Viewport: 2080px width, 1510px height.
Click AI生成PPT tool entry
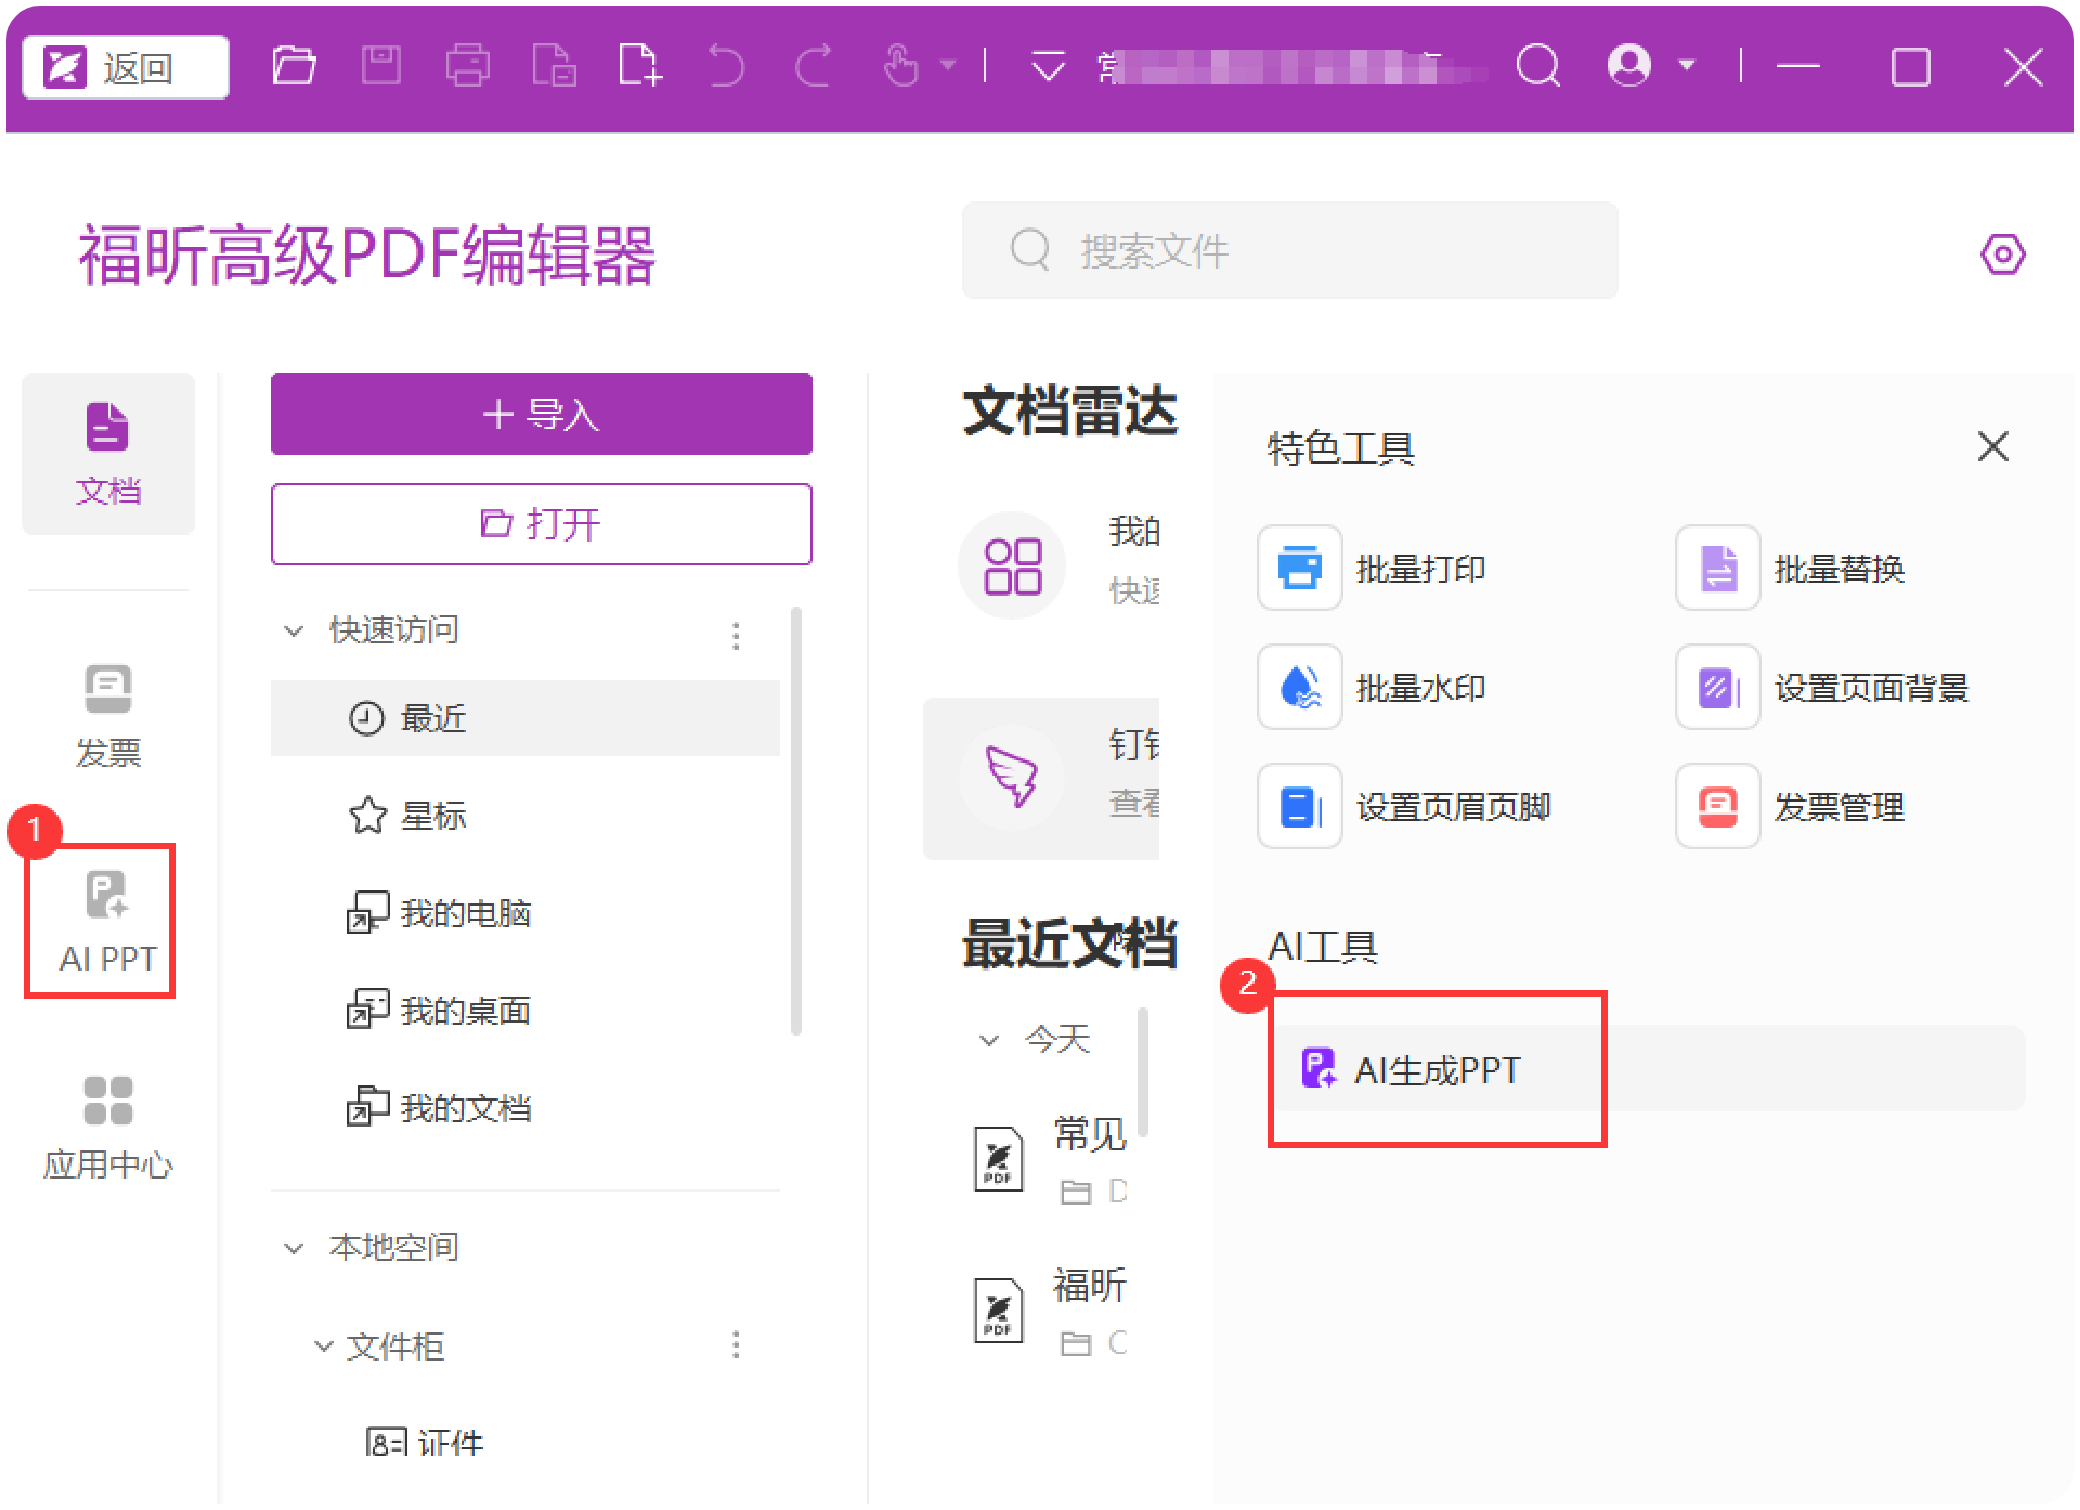[1650, 1068]
